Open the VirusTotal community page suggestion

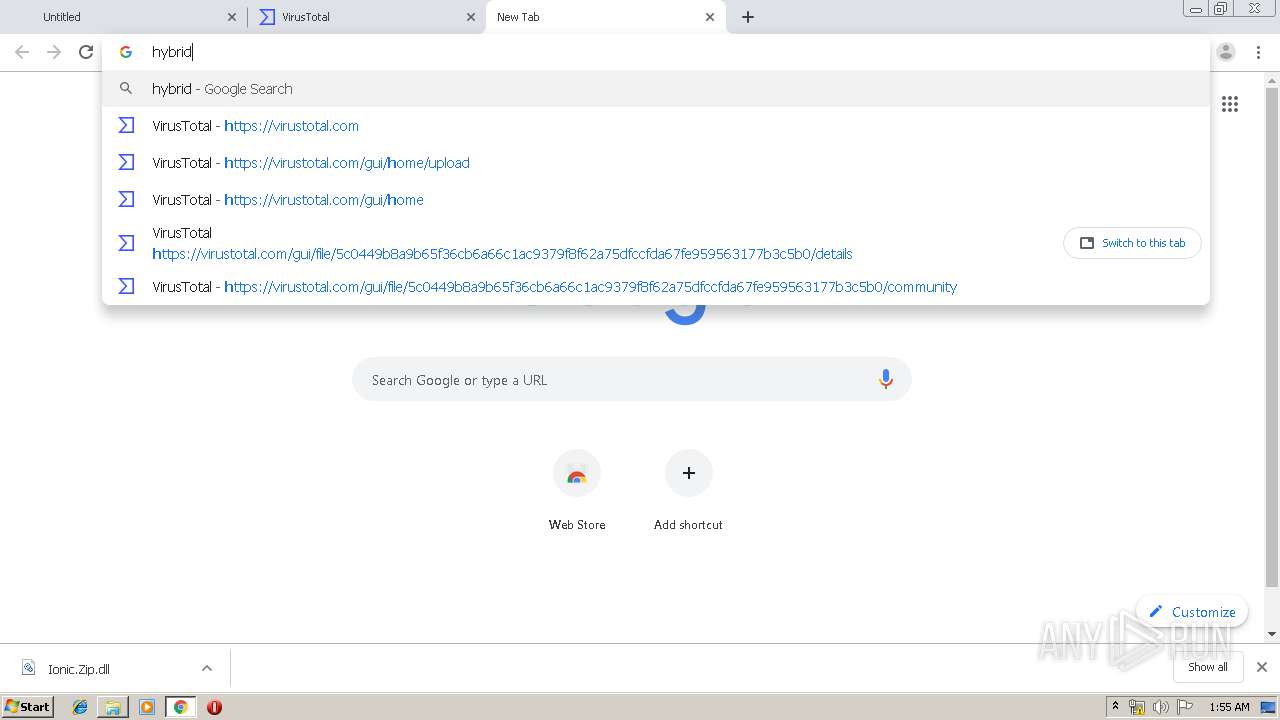pos(655,287)
